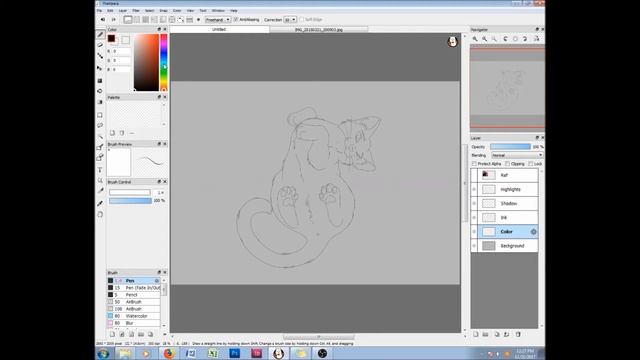The width and height of the screenshot is (640, 360).
Task: Choose the Move tool
Action: [100, 68]
